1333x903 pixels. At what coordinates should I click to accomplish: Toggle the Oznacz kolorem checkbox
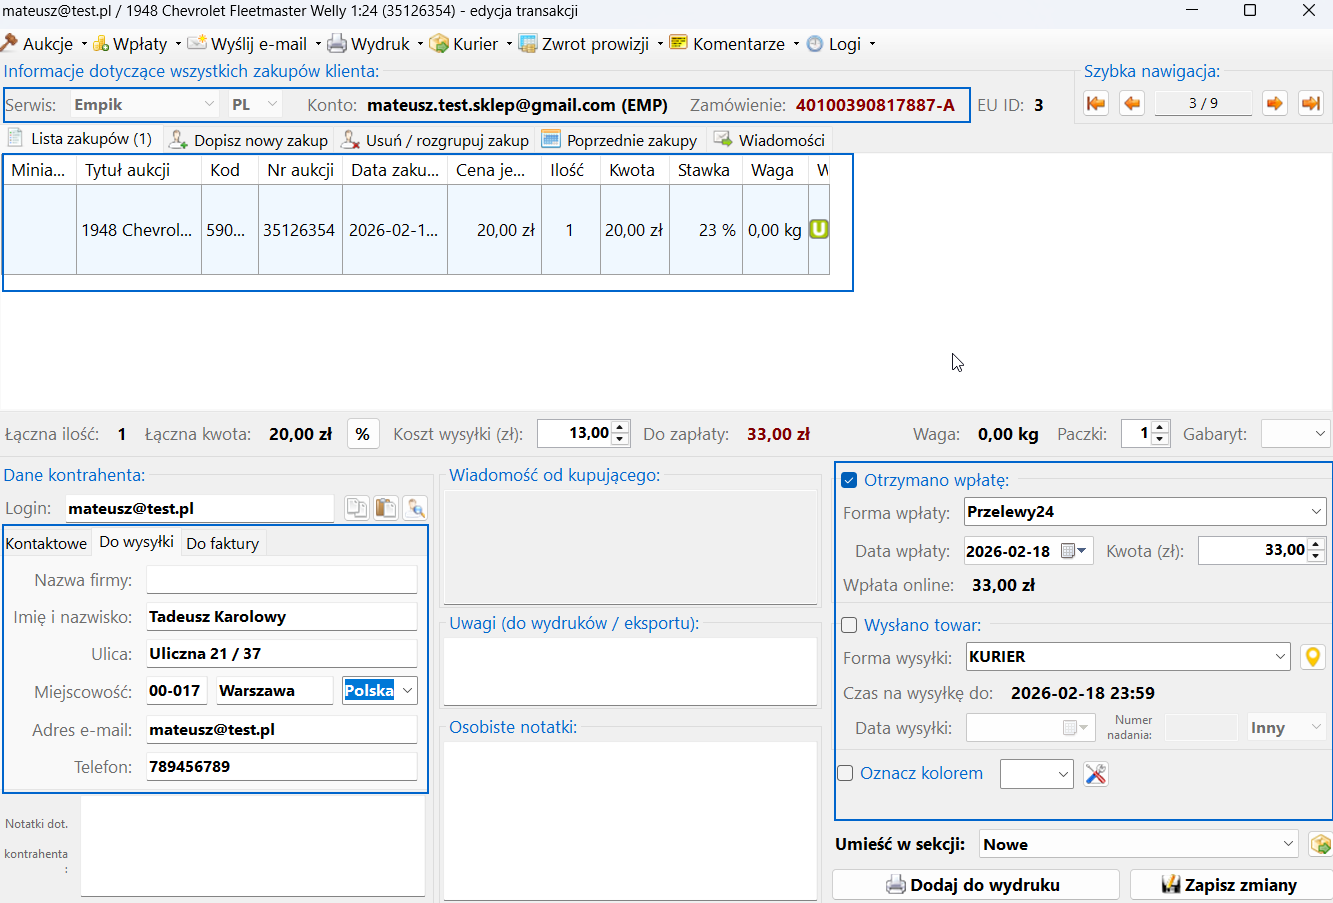point(845,773)
